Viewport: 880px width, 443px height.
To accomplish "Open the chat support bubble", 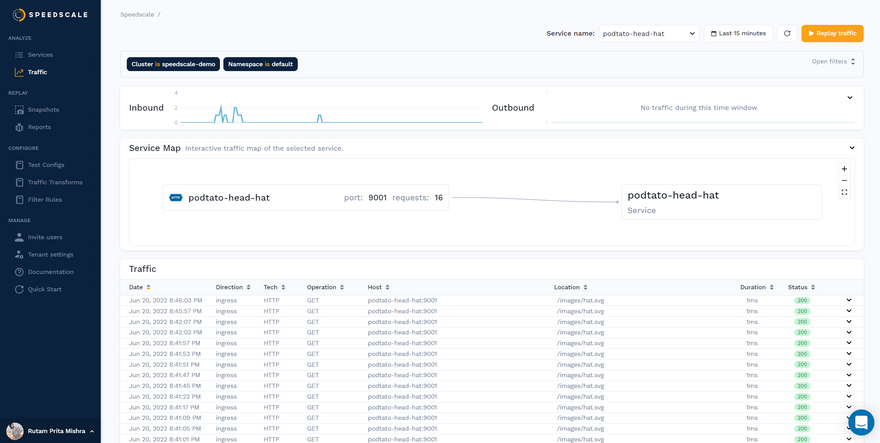I will coord(860,422).
